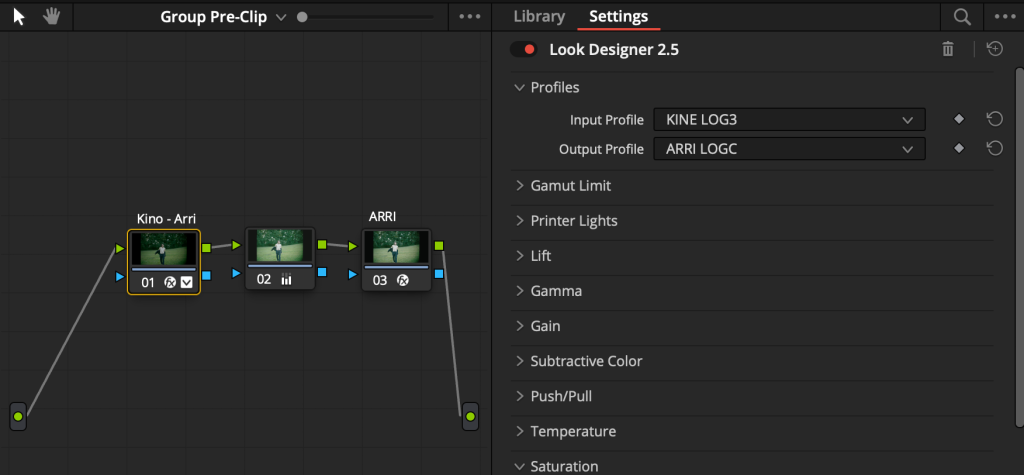Screen dimensions: 1024x475
Task: Open node editor three-dot options menu
Action: (470, 17)
